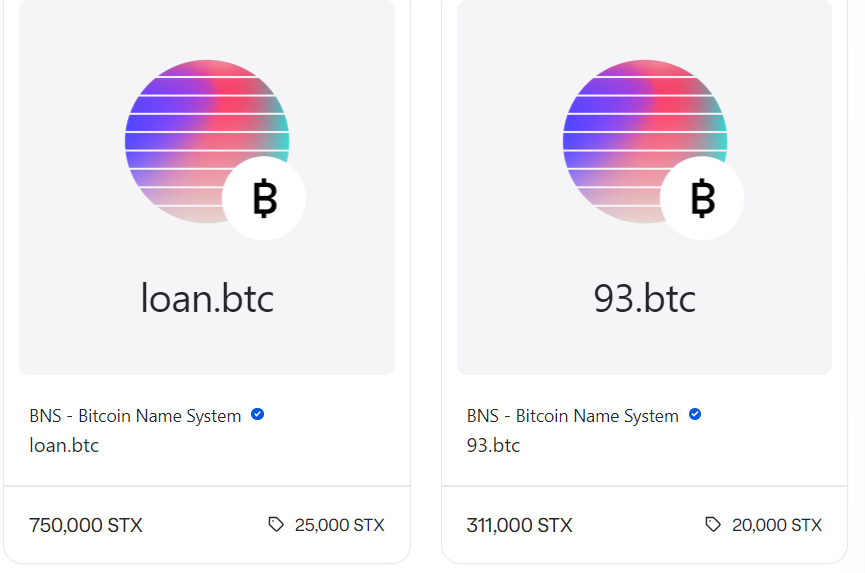
Task: Open the BNS collection link above loan.btc
Action: click(135, 416)
